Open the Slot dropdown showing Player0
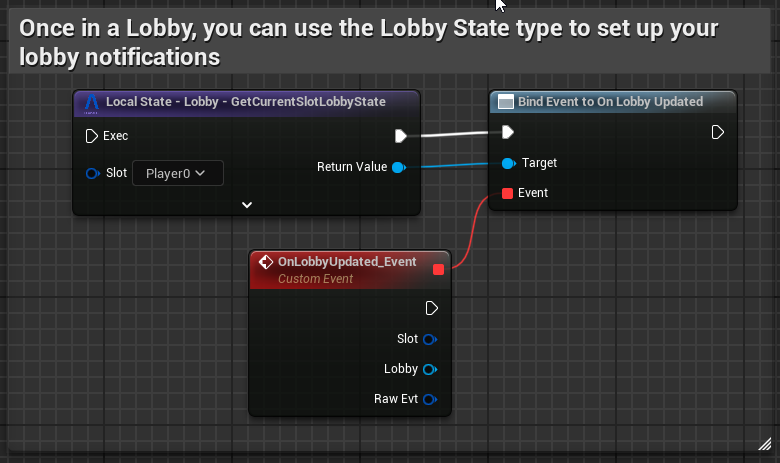 (x=177, y=173)
